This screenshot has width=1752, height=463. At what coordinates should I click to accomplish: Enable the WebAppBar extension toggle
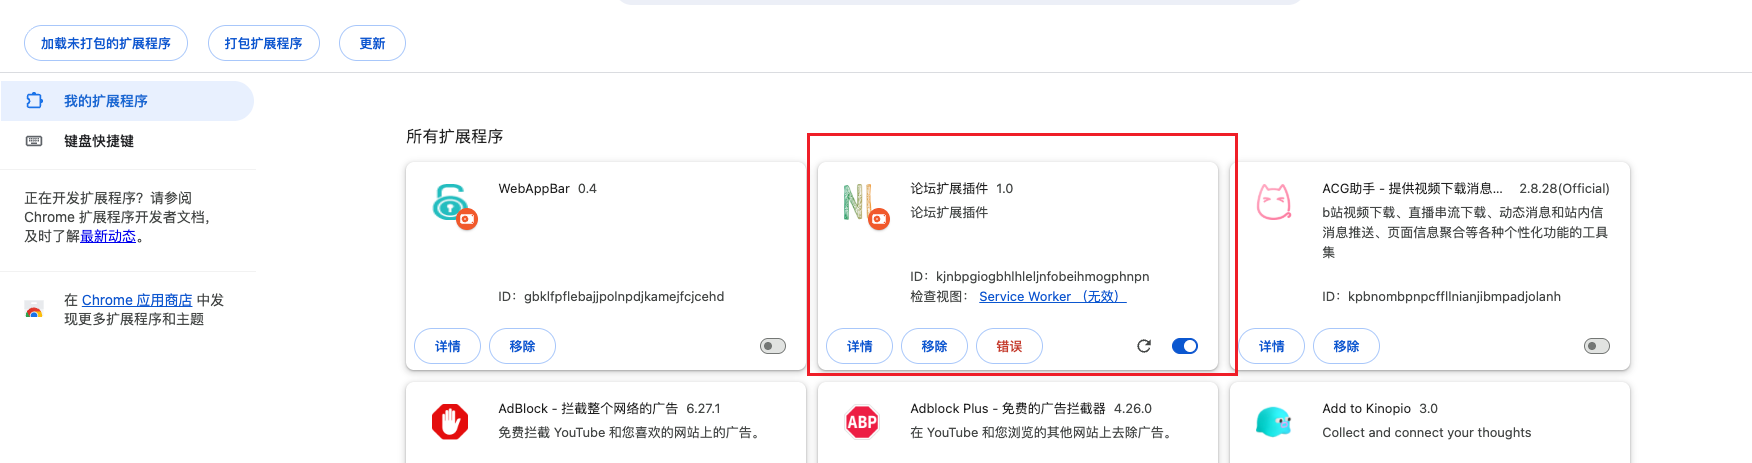tap(773, 346)
